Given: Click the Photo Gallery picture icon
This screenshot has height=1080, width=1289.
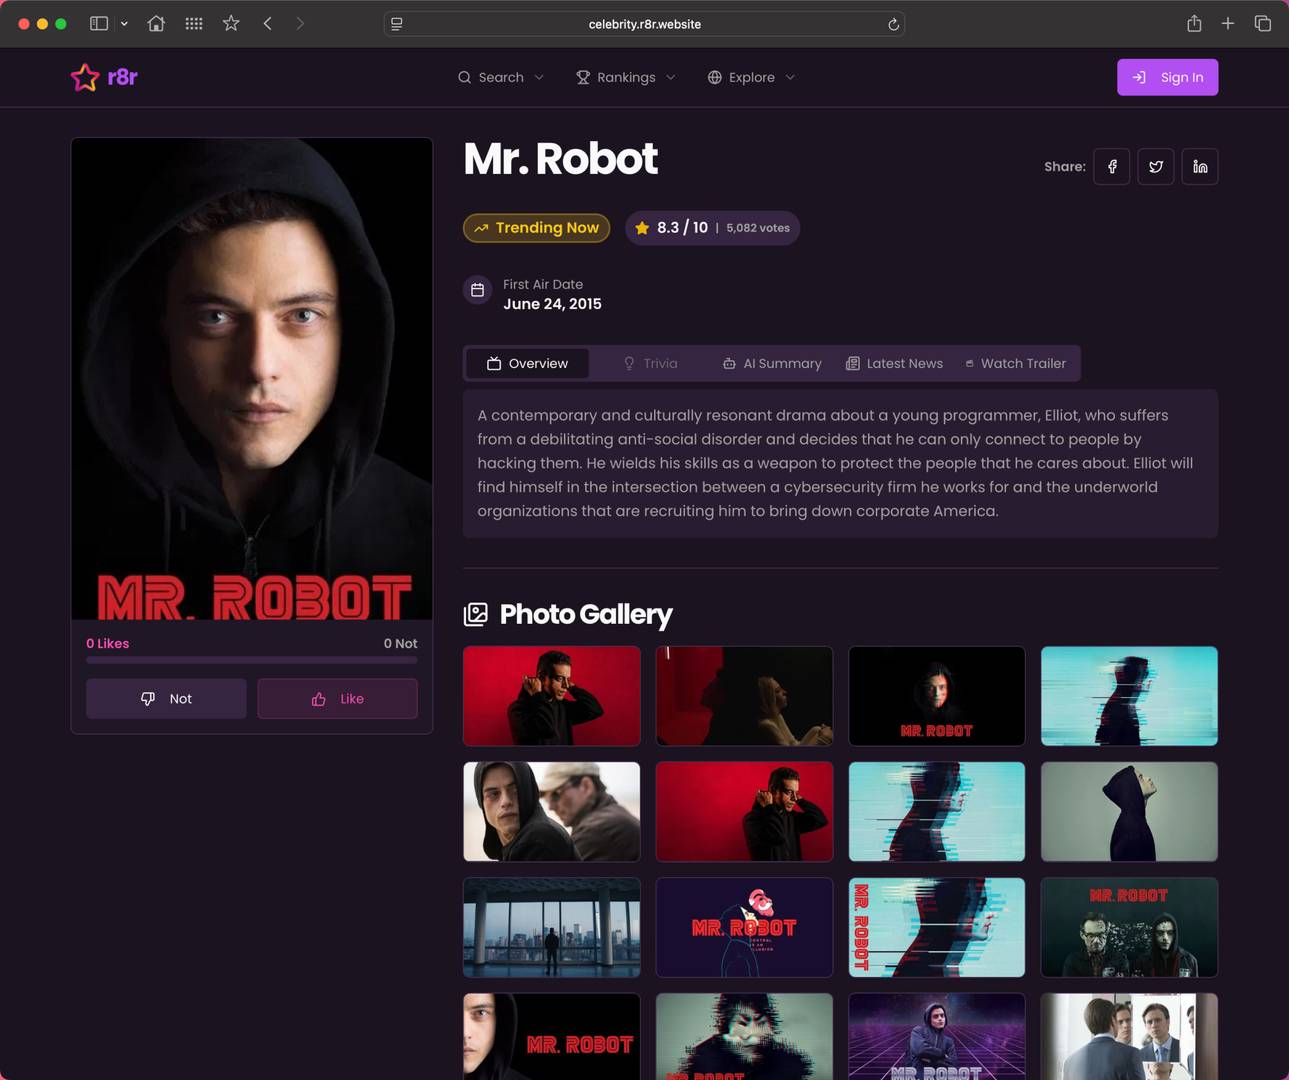Looking at the screenshot, I should [x=477, y=614].
